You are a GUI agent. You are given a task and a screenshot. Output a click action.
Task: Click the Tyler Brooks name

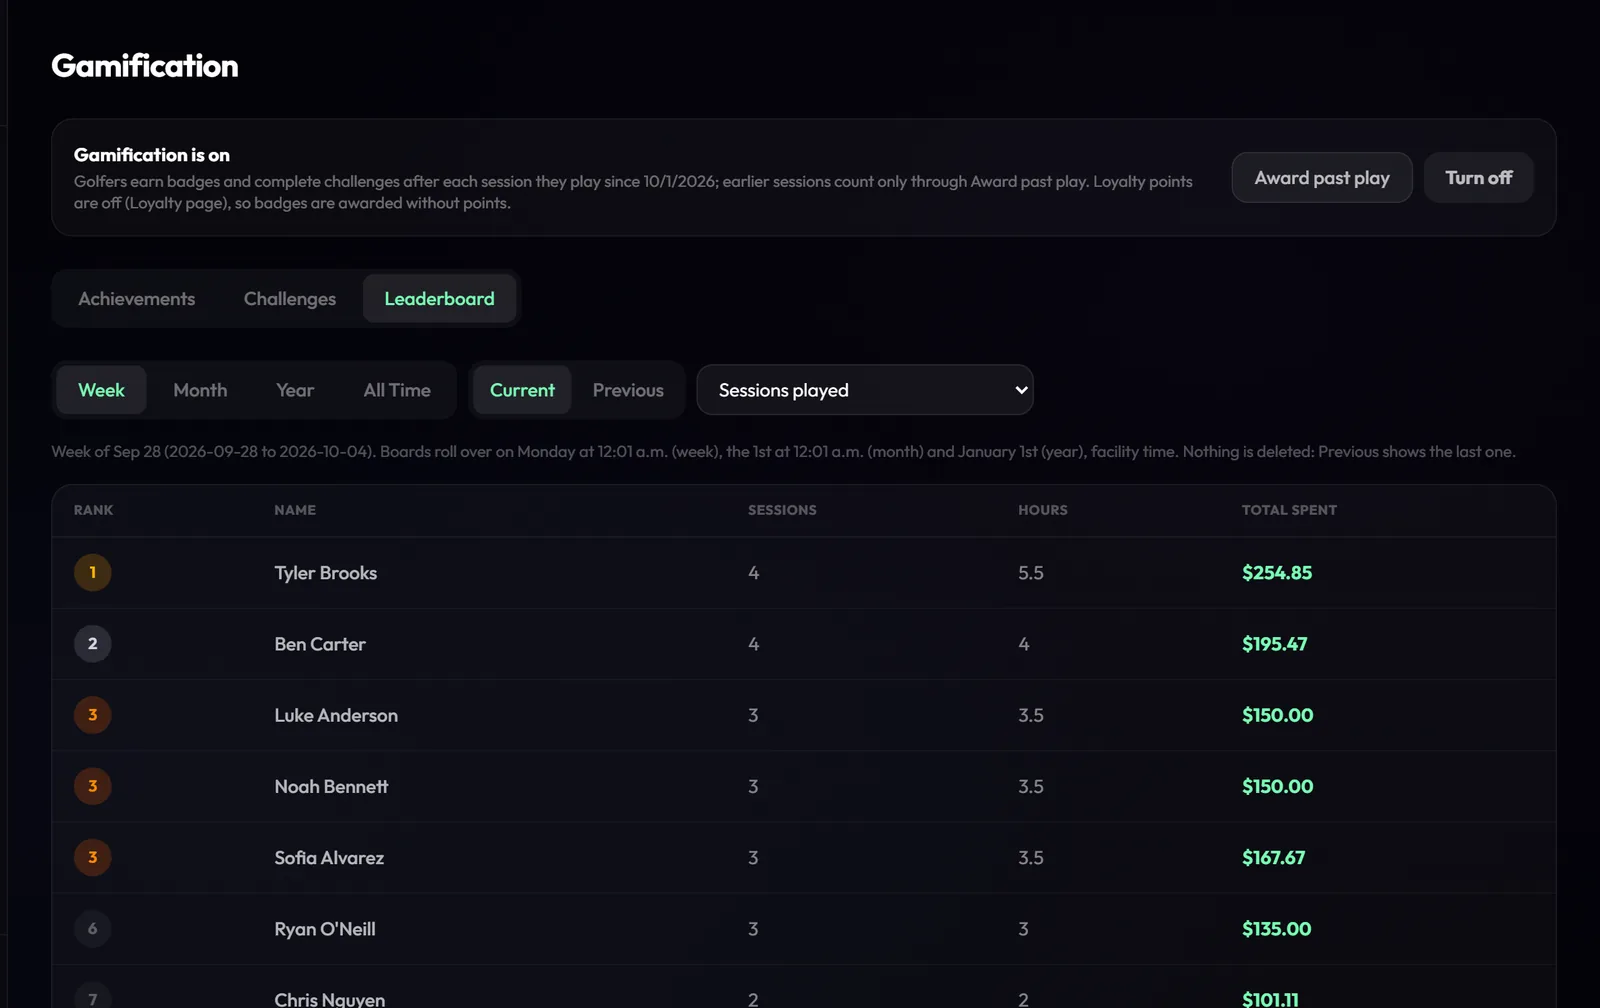point(326,573)
